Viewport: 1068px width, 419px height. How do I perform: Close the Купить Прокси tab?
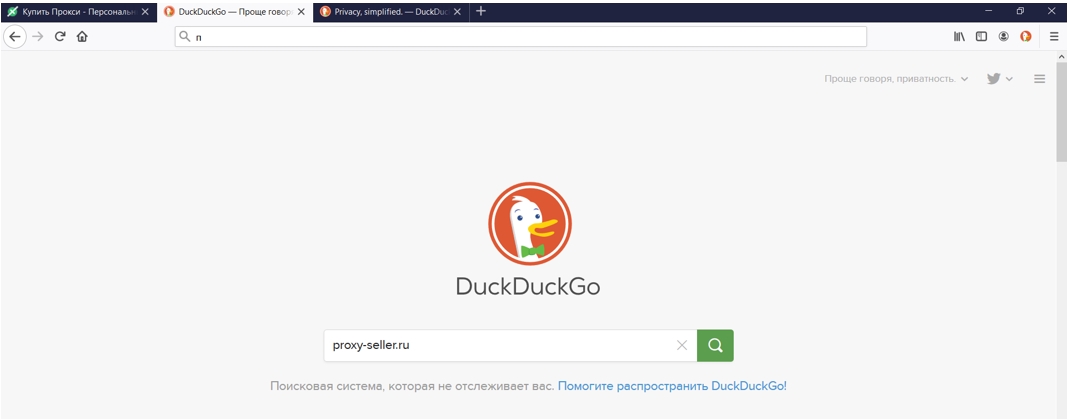click(x=145, y=12)
